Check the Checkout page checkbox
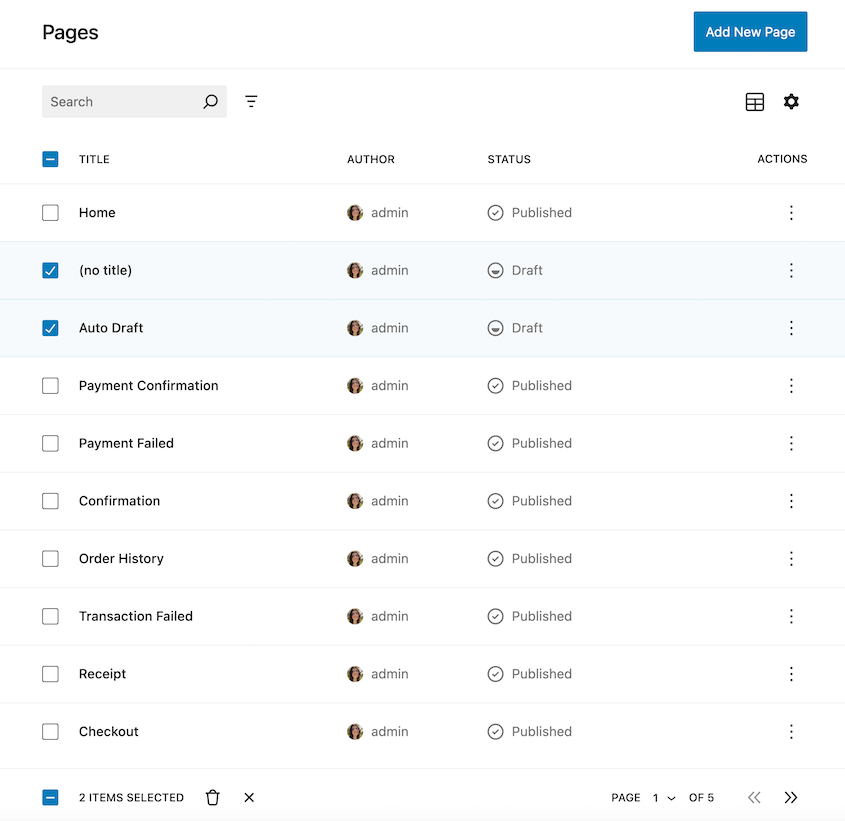Image resolution: width=845 pixels, height=821 pixels. coord(50,732)
